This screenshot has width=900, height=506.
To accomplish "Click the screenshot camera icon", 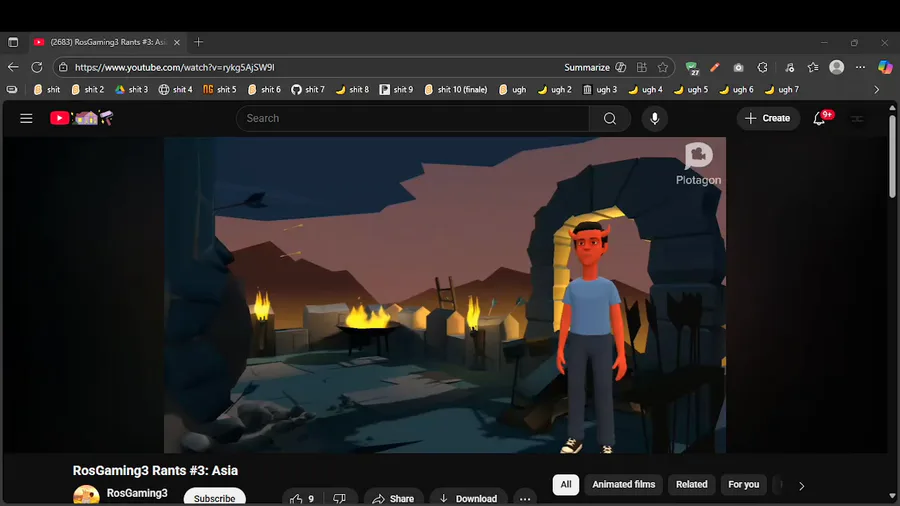I will click(x=738, y=67).
